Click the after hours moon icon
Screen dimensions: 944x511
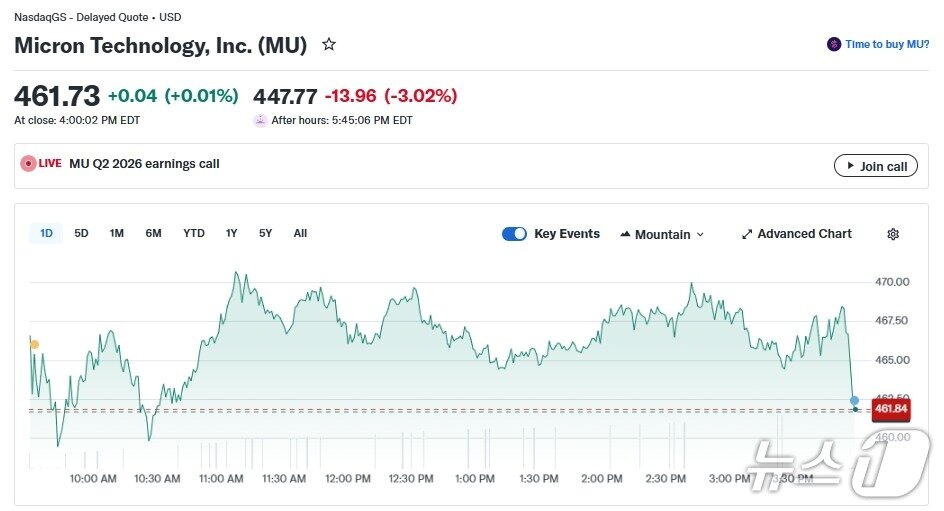[x=260, y=120]
